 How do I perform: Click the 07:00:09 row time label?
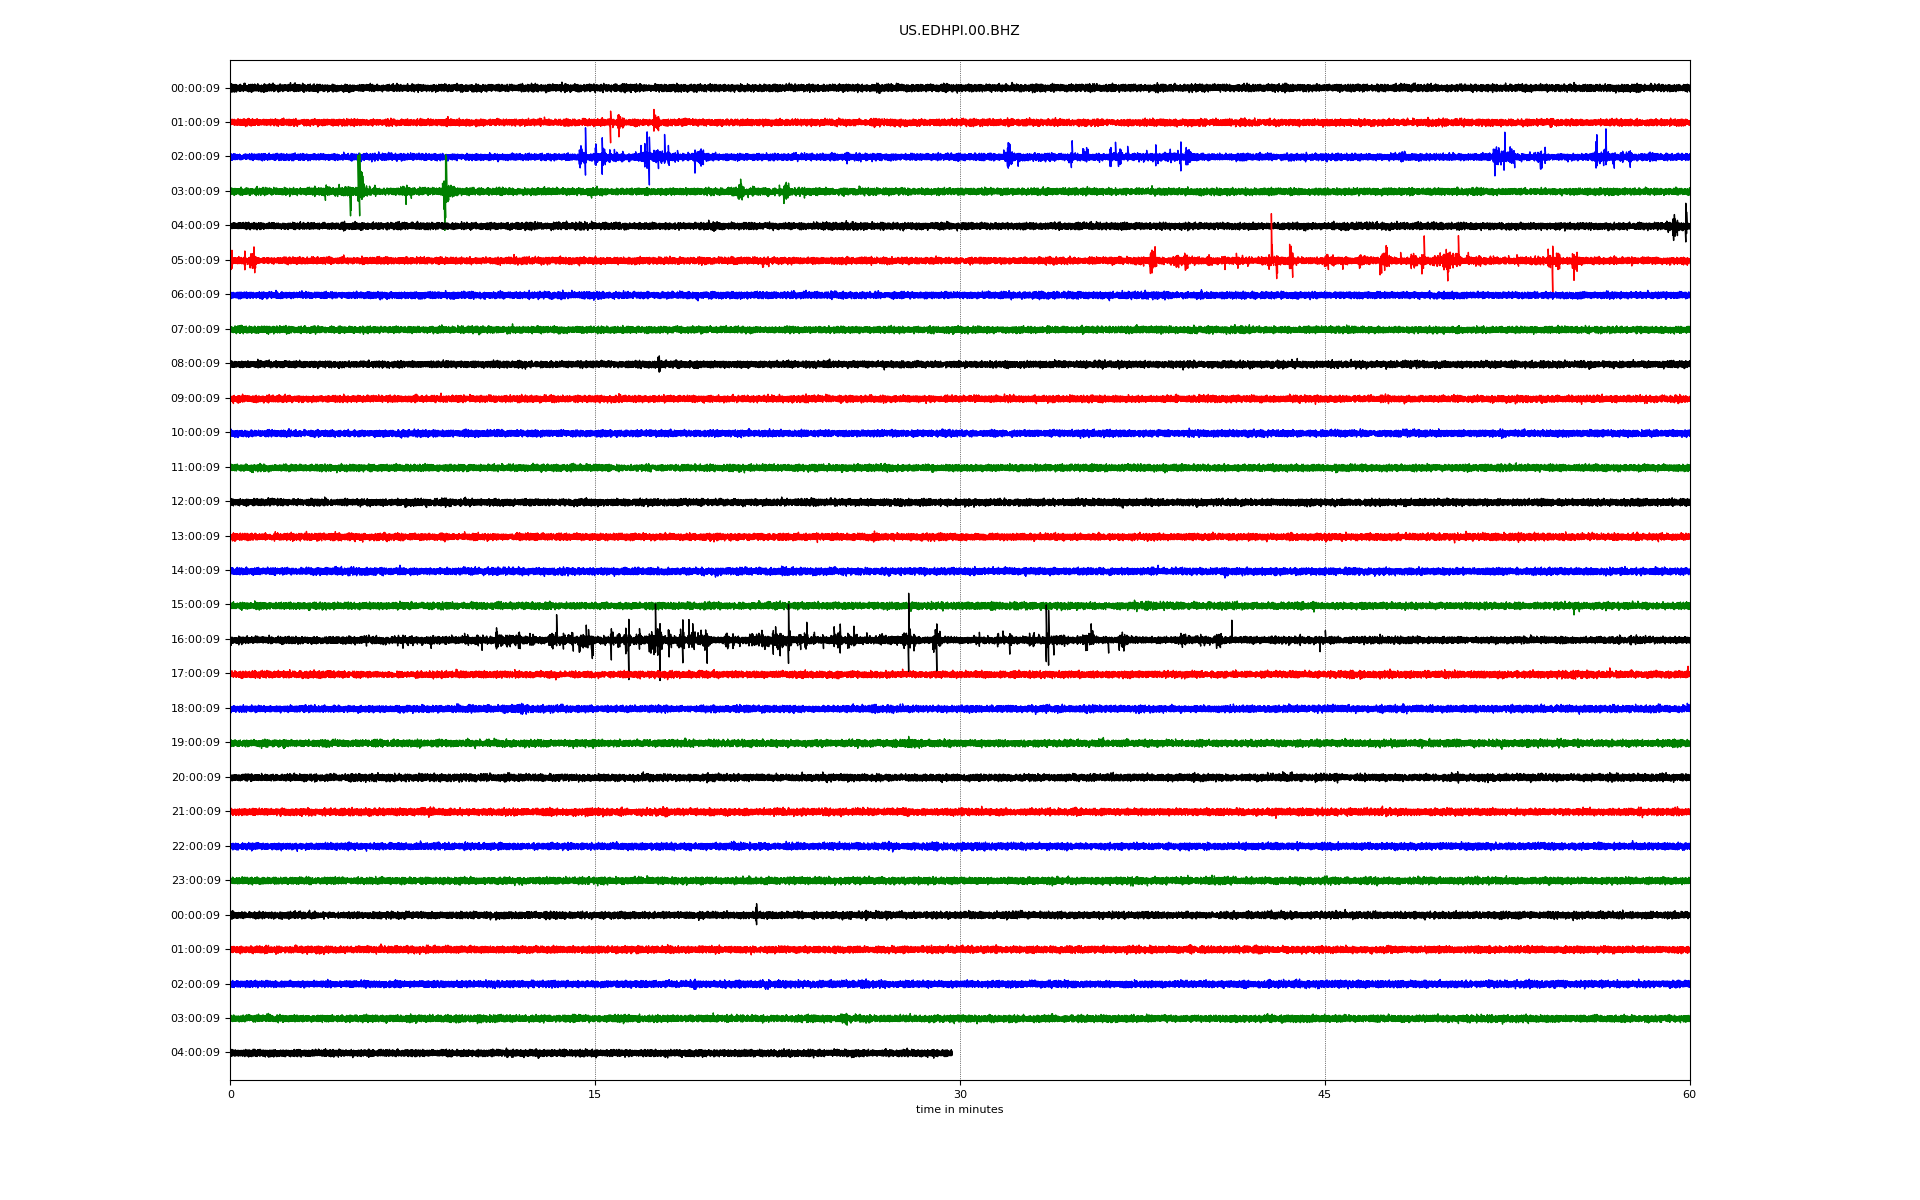coord(195,329)
